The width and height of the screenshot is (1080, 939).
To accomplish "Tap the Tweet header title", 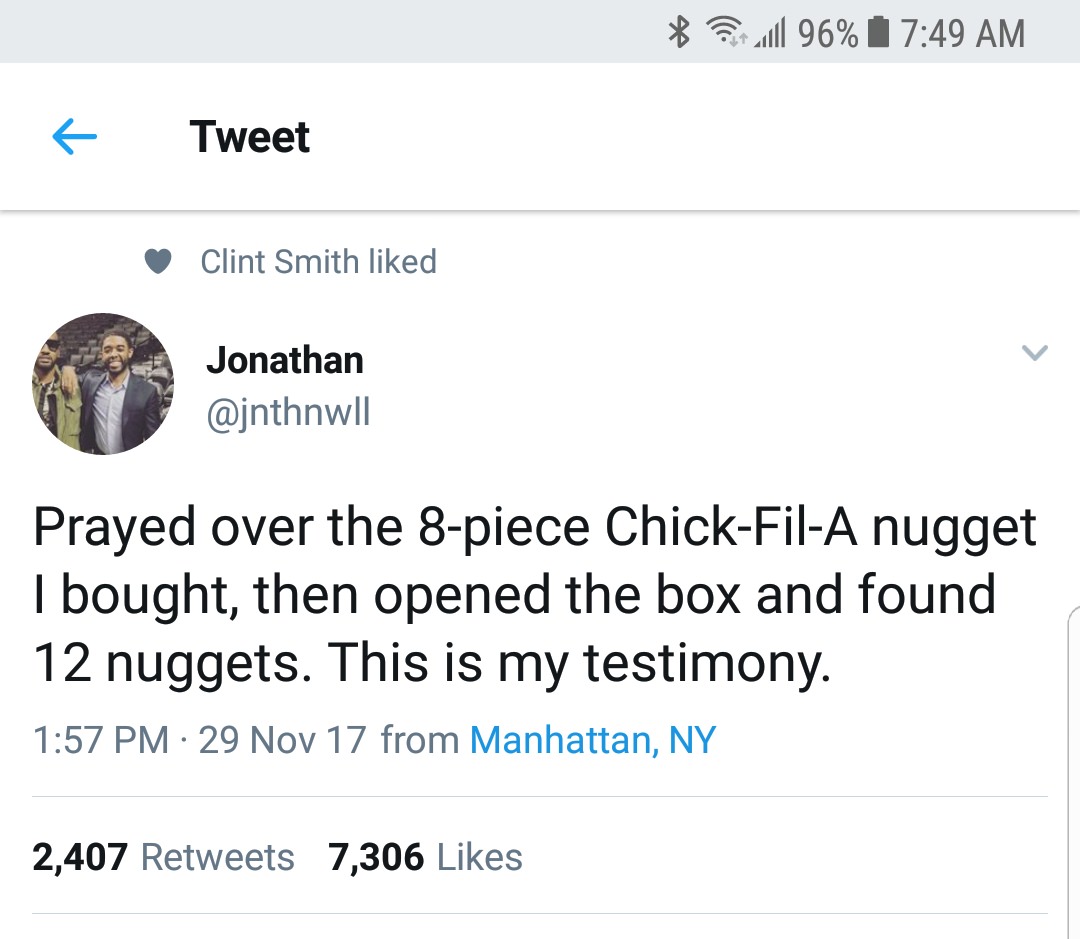I will click(x=249, y=136).
